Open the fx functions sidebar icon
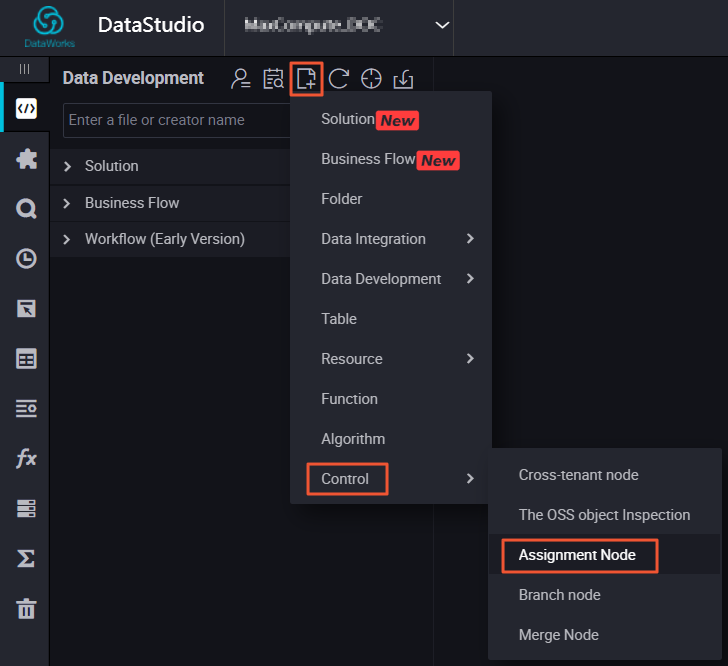The height and width of the screenshot is (666, 728). (x=26, y=459)
